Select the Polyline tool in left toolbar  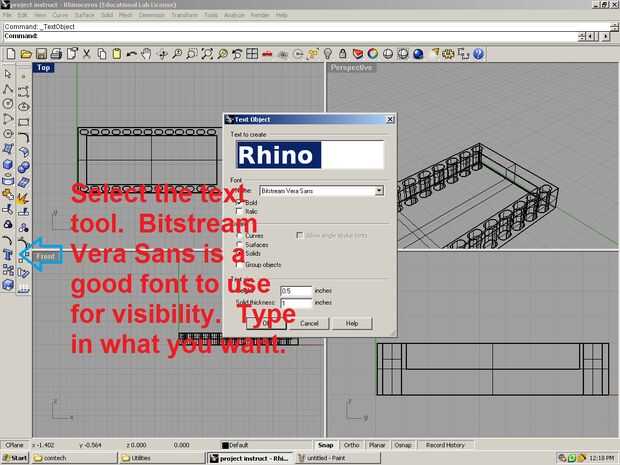coord(8,89)
